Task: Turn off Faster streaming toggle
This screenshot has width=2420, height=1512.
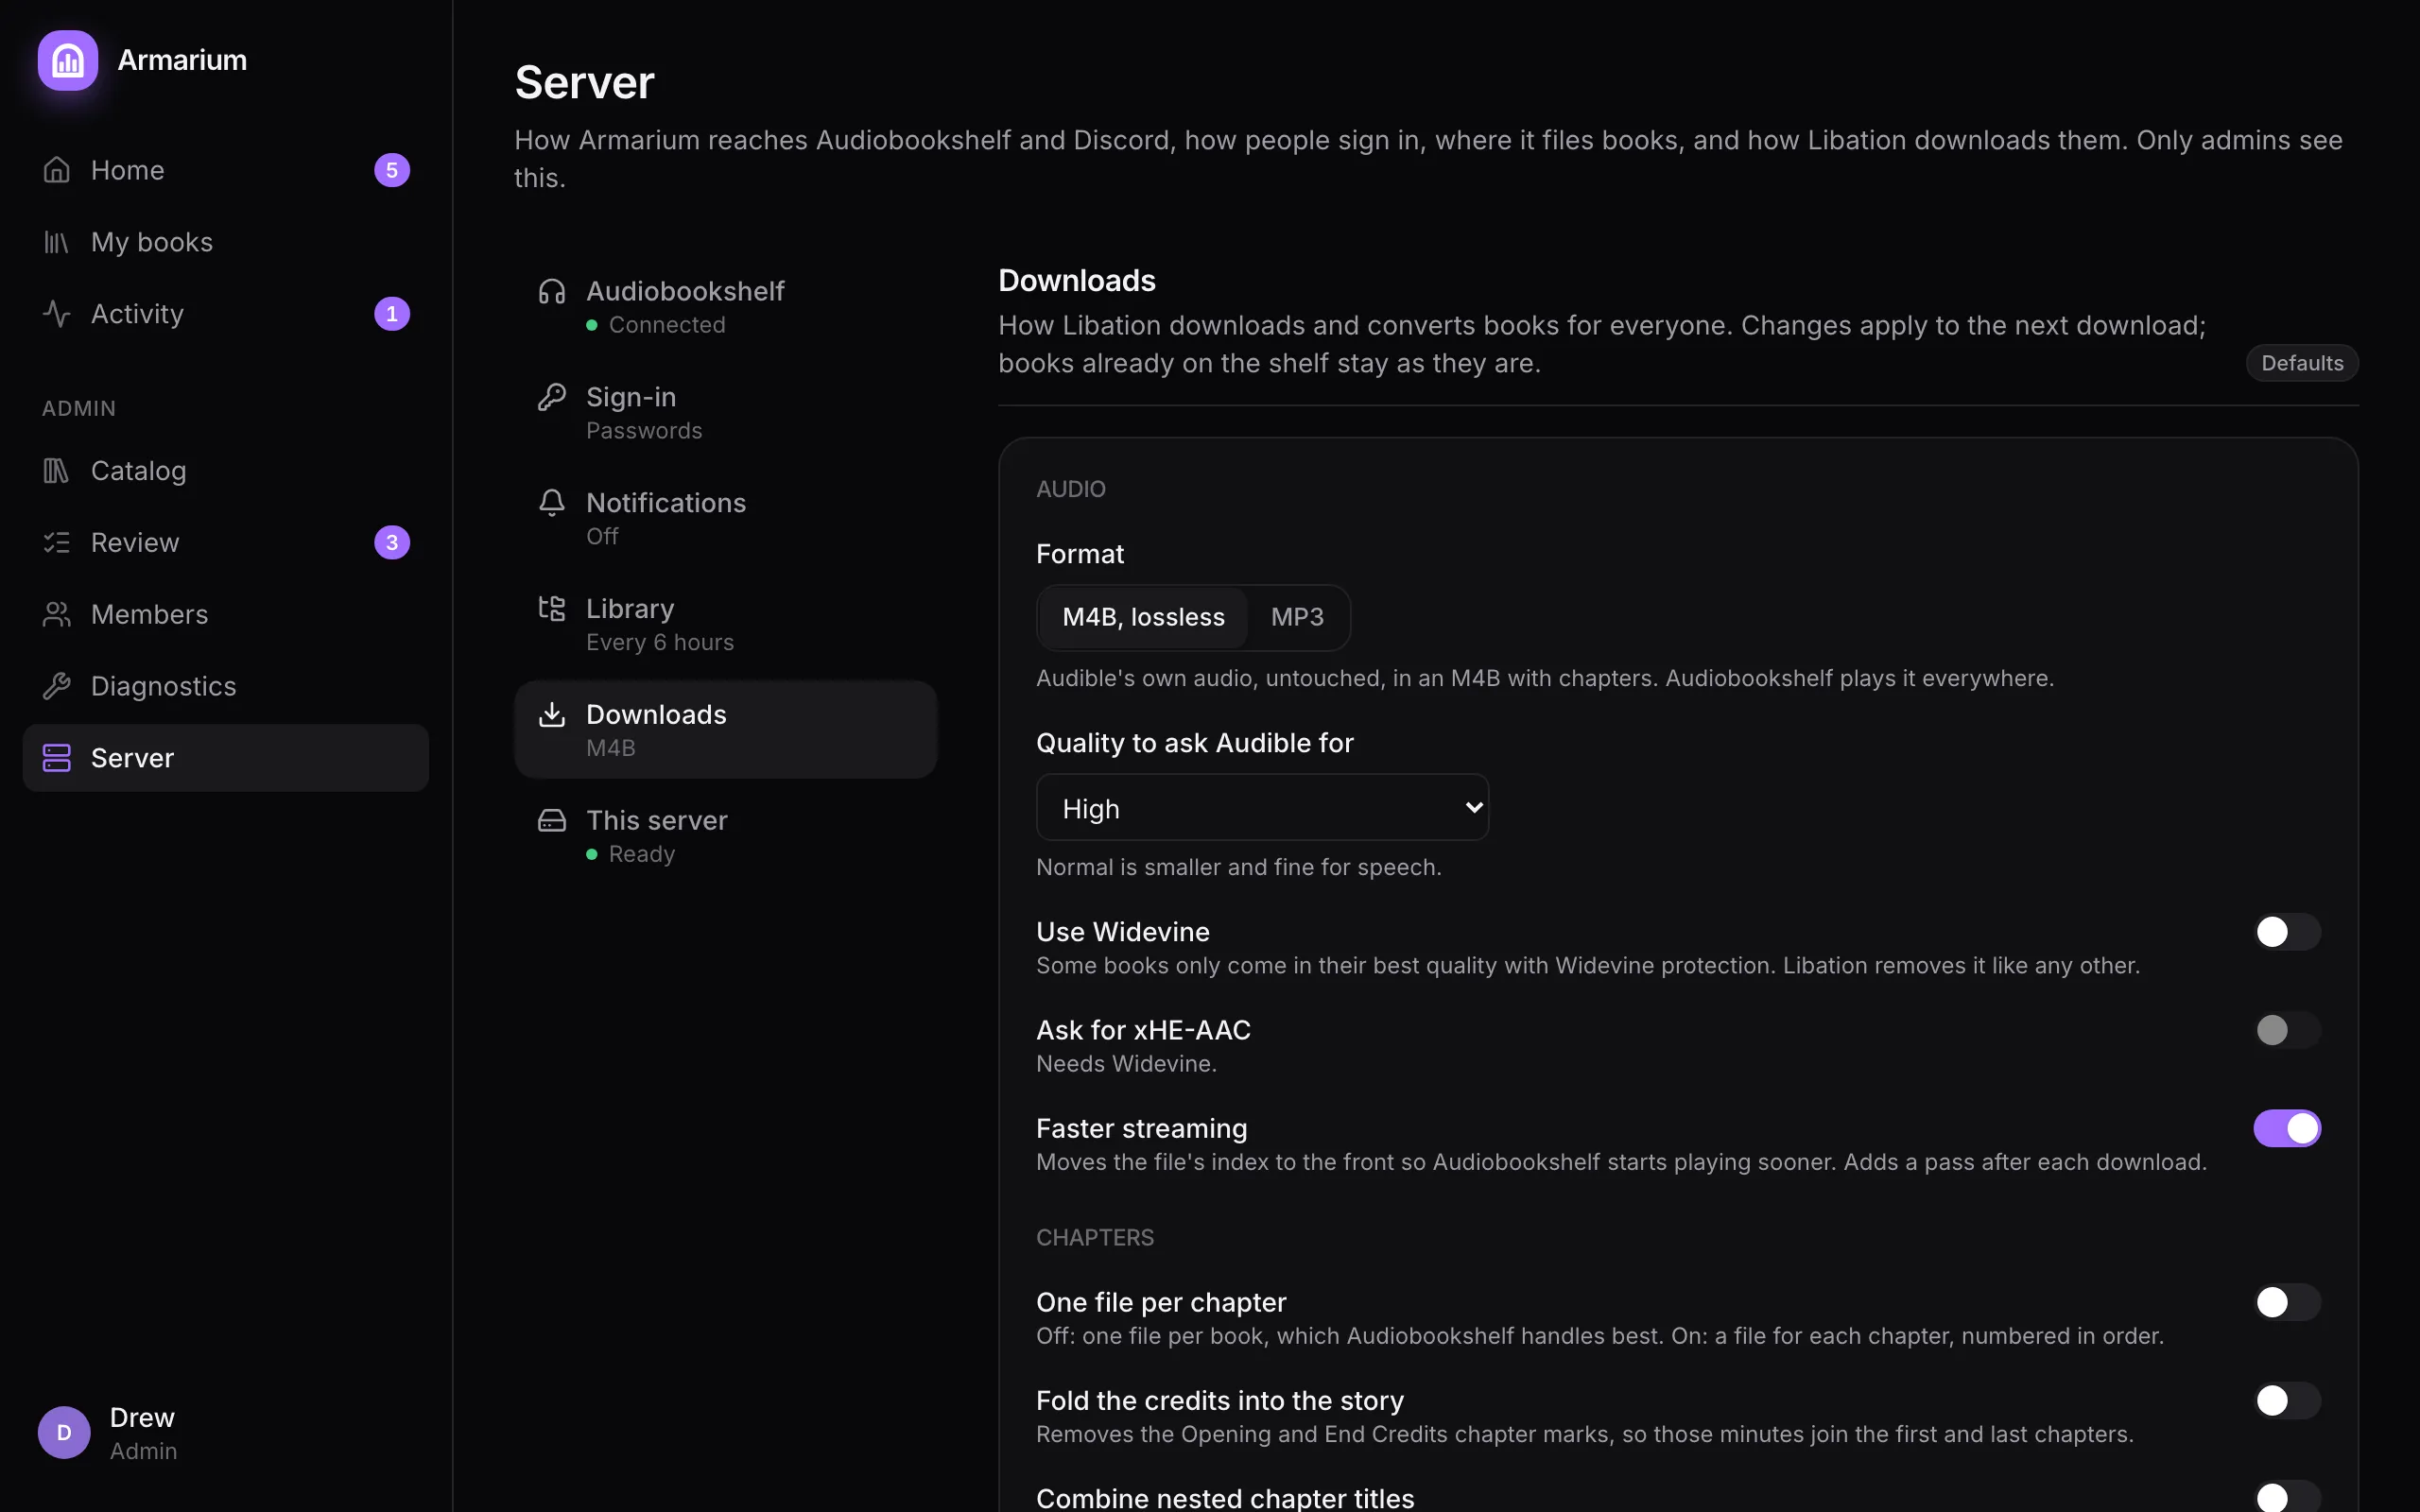Action: point(2287,1128)
